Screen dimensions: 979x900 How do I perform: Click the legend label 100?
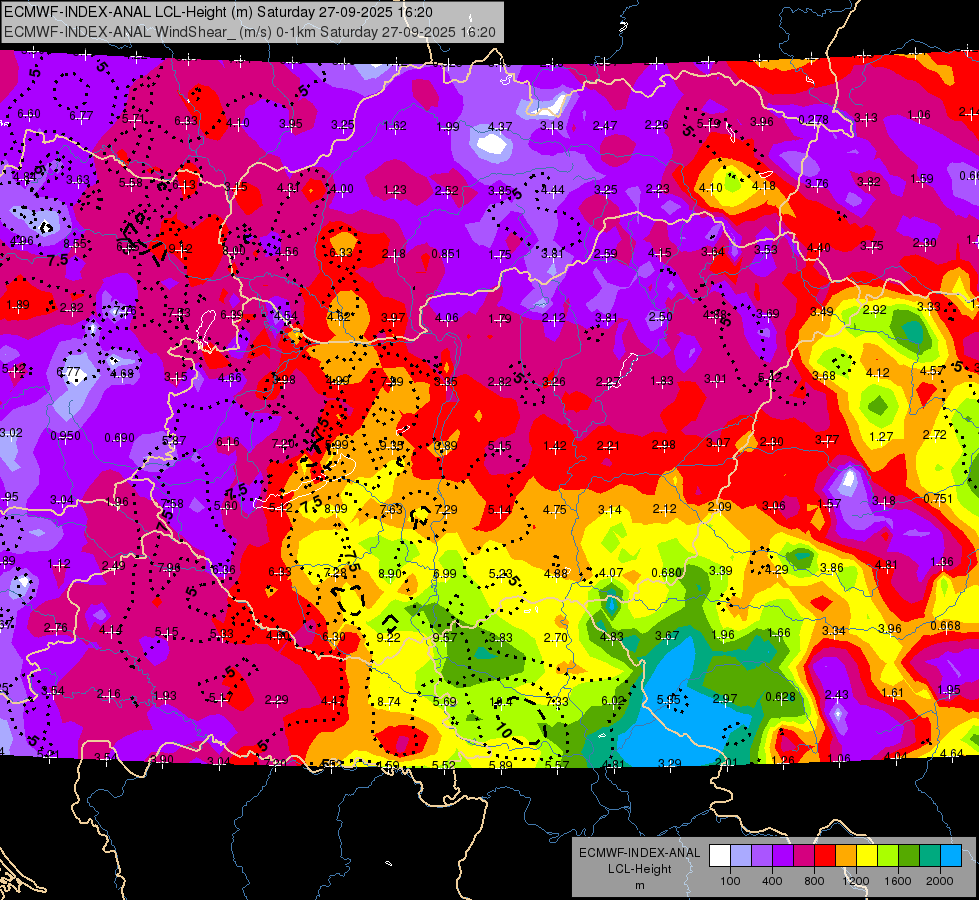(731, 881)
